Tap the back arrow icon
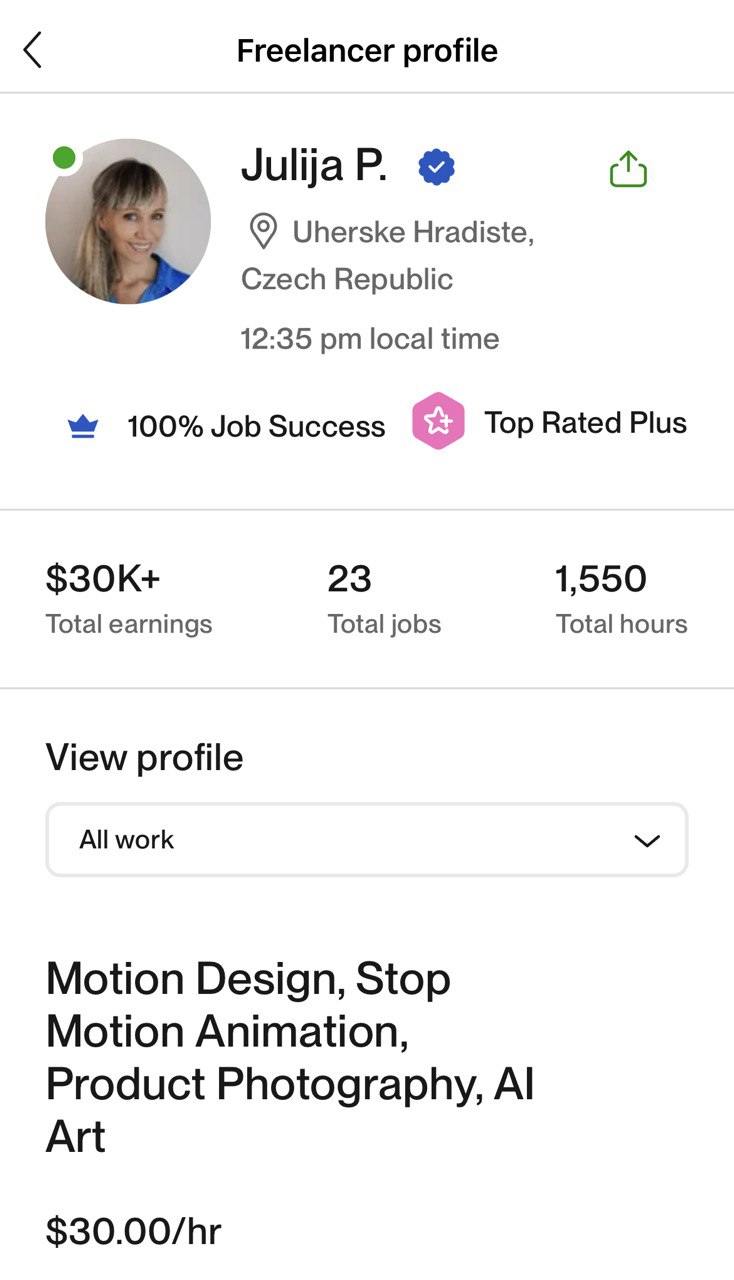The height and width of the screenshot is (1280, 734). pyautogui.click(x=33, y=49)
